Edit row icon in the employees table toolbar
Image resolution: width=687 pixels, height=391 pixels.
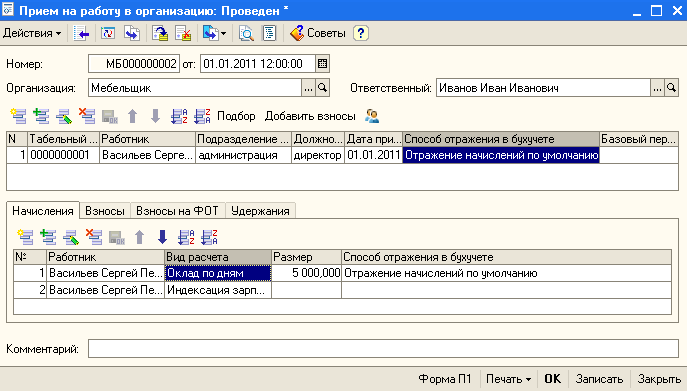64,116
